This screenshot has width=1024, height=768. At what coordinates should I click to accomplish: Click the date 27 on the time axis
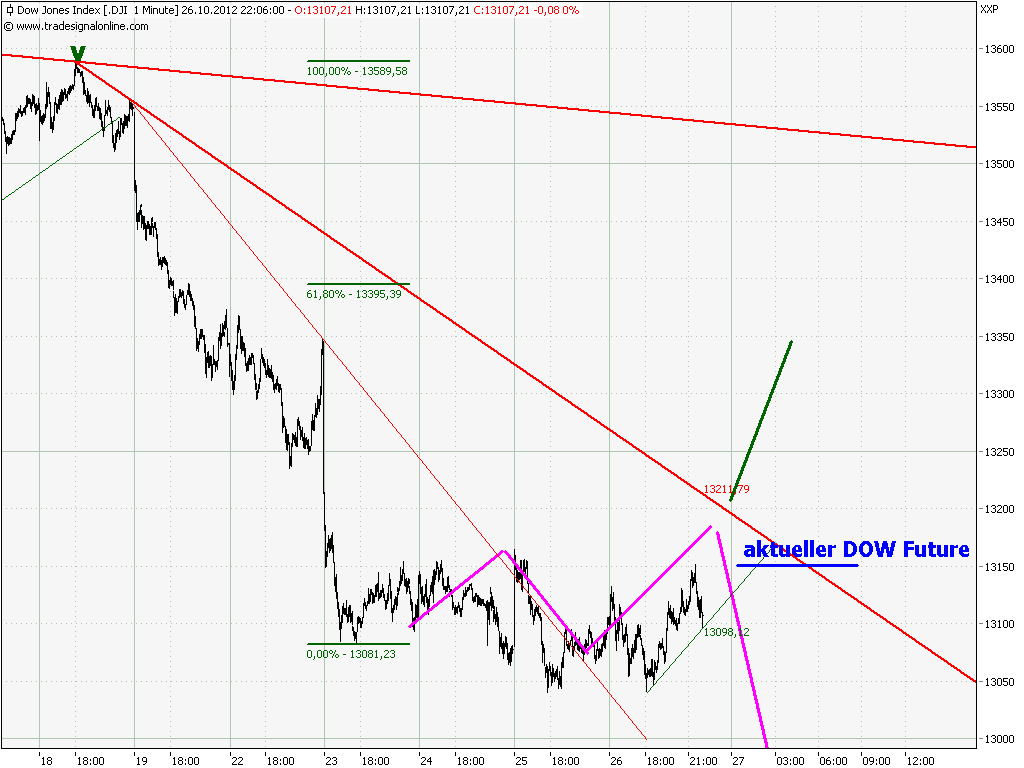coord(737,760)
